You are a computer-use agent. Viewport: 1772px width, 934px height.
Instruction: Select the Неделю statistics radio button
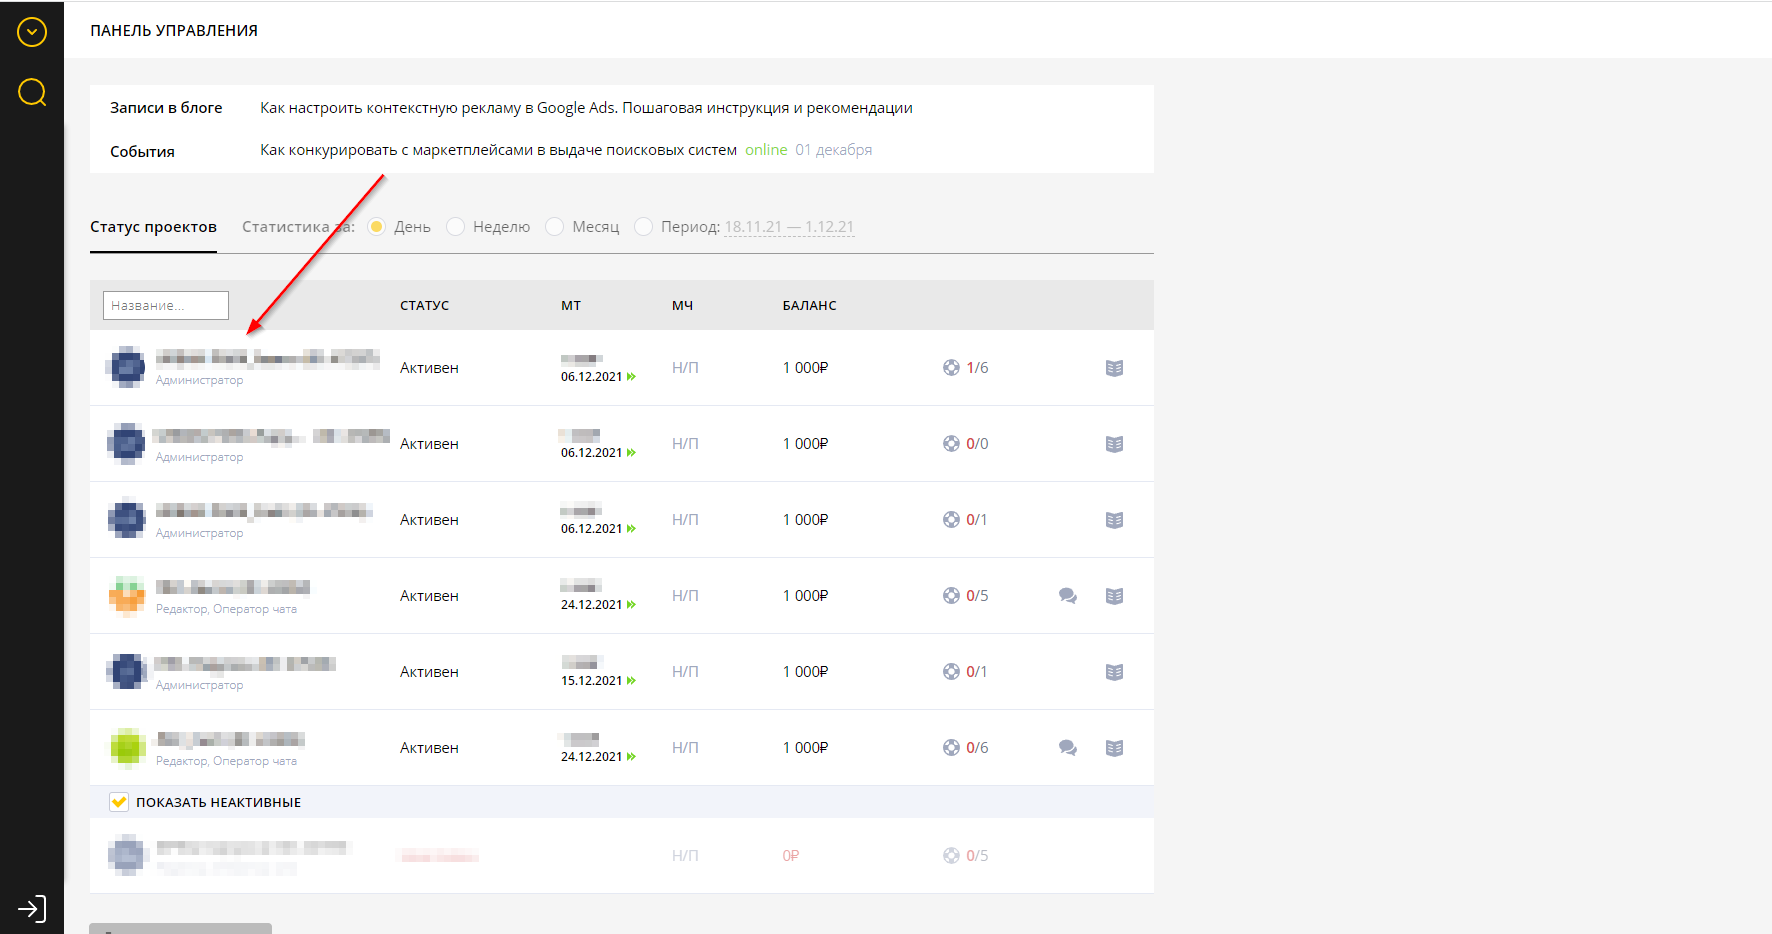[x=456, y=227]
